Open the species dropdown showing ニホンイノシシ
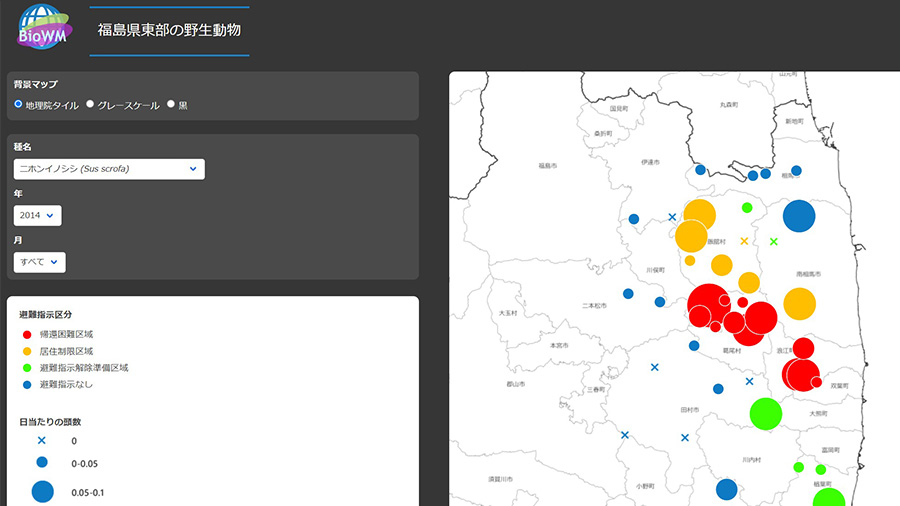This screenshot has width=900, height=506. click(x=109, y=169)
